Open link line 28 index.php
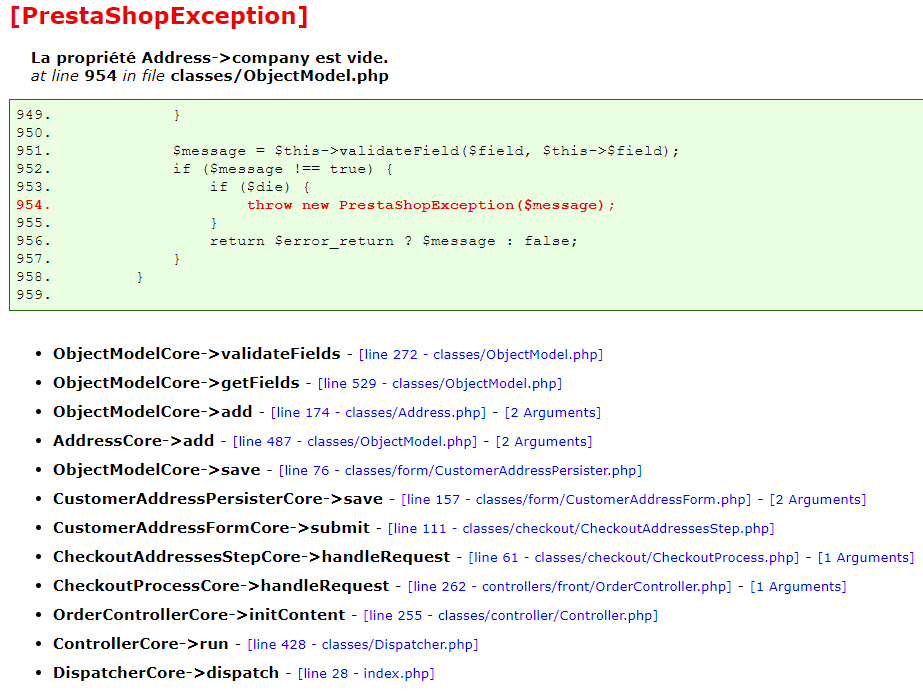Viewport: 923px width, 695px height. point(366,673)
